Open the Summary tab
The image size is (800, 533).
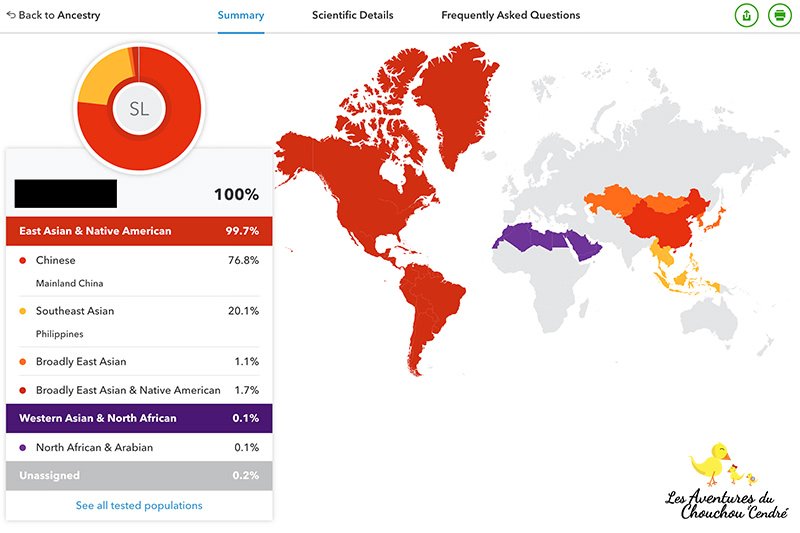tap(241, 15)
